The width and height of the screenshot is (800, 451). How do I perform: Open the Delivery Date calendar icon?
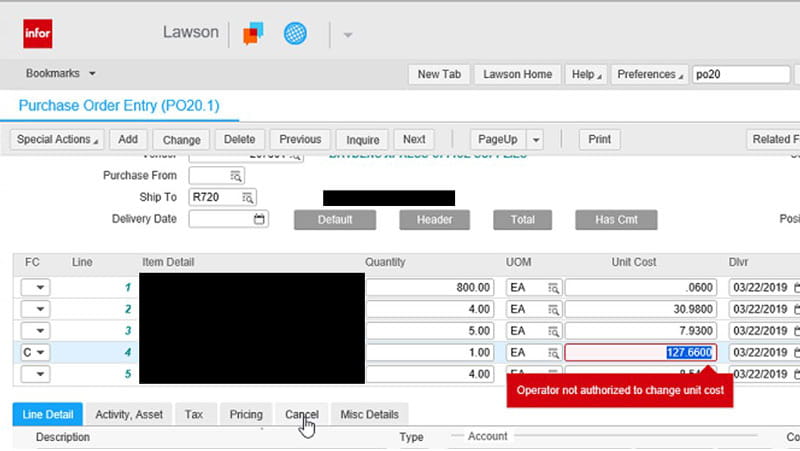click(x=259, y=219)
